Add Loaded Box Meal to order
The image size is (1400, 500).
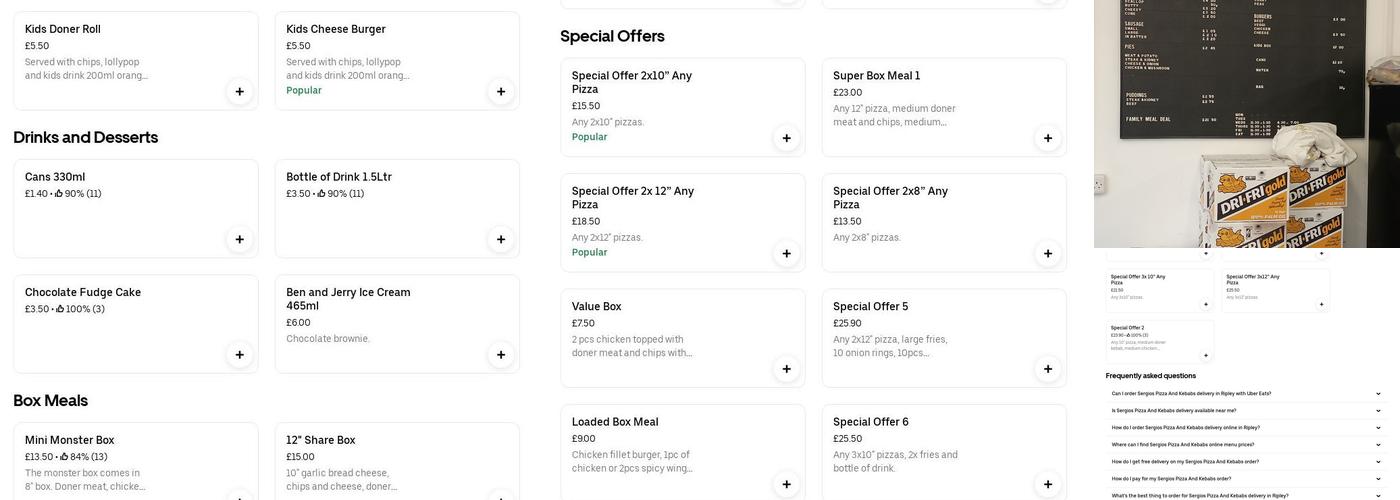786,485
